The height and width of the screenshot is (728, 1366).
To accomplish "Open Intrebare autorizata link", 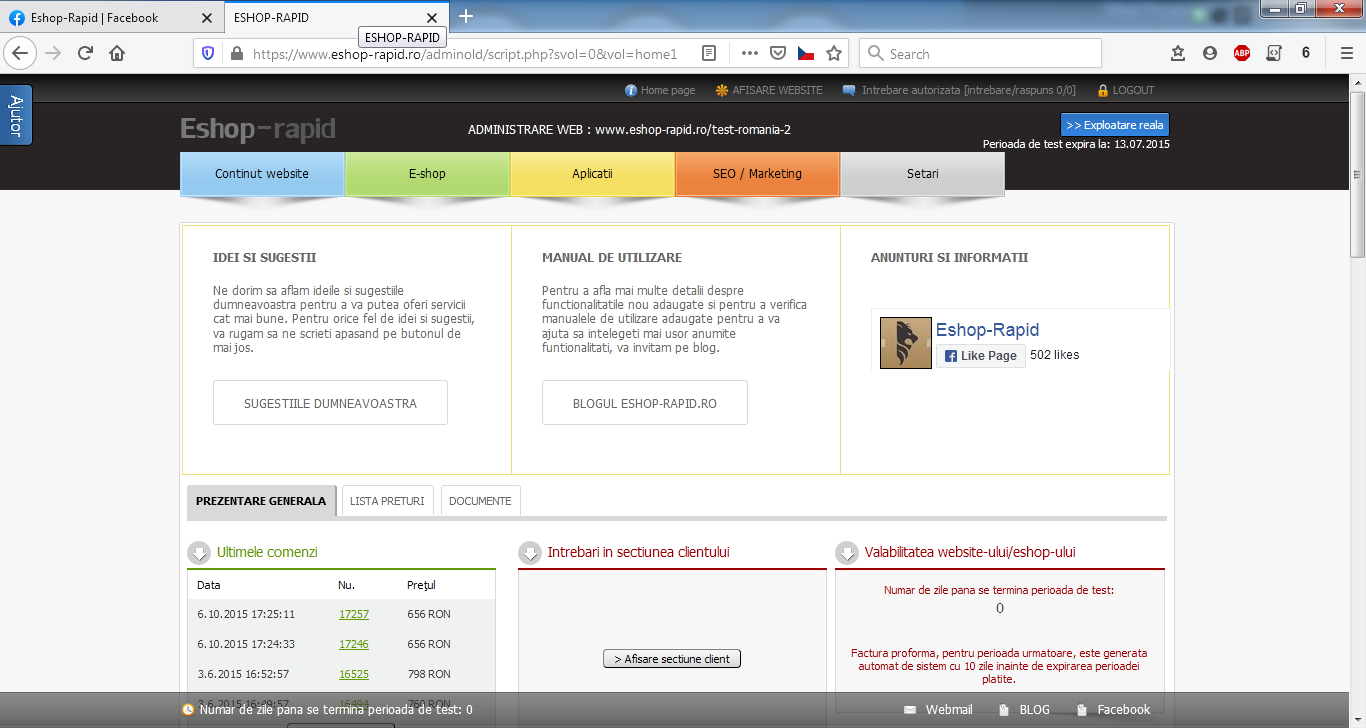I will [x=959, y=90].
